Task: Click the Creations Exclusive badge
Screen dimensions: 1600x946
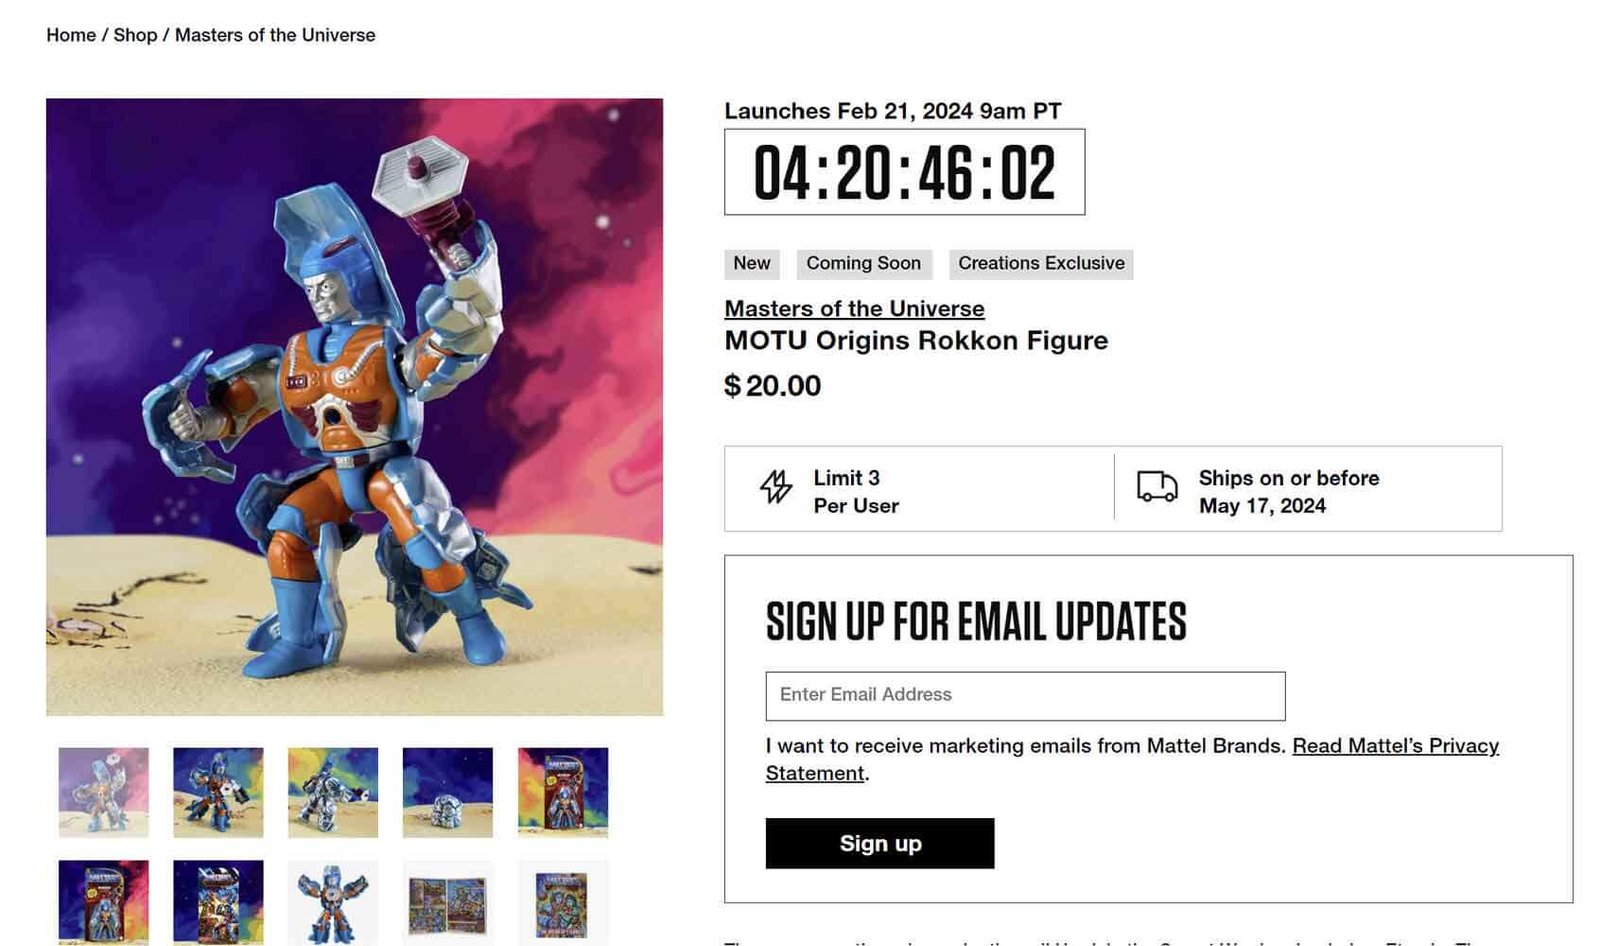Action: coord(1041,263)
